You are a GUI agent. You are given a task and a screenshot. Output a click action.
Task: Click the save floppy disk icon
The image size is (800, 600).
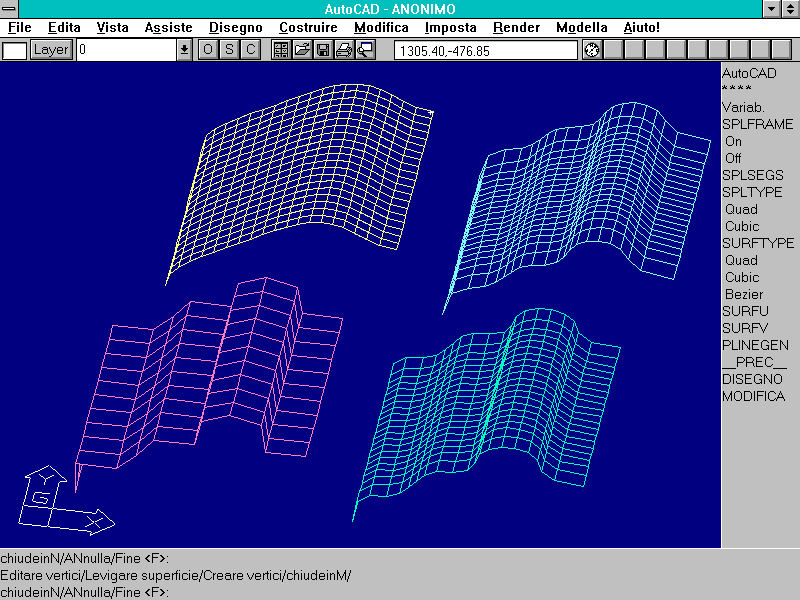(323, 49)
